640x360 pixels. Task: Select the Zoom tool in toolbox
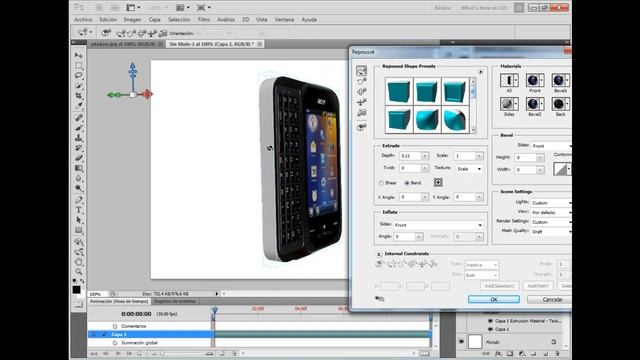click(78, 272)
